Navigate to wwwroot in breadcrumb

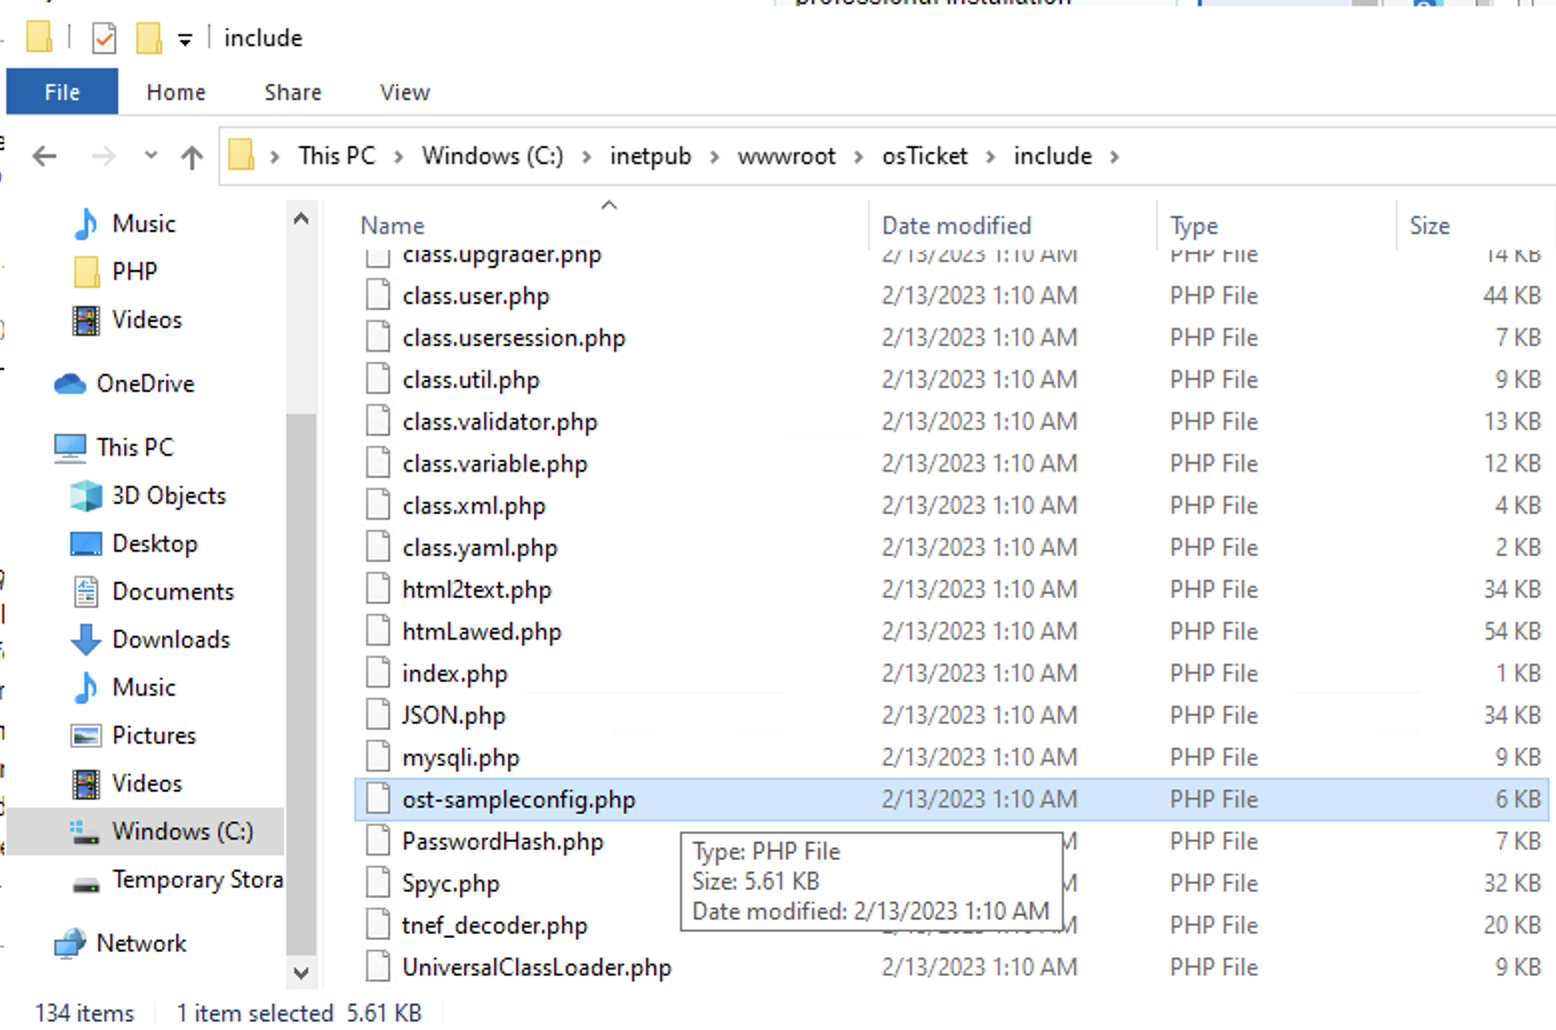(x=787, y=156)
